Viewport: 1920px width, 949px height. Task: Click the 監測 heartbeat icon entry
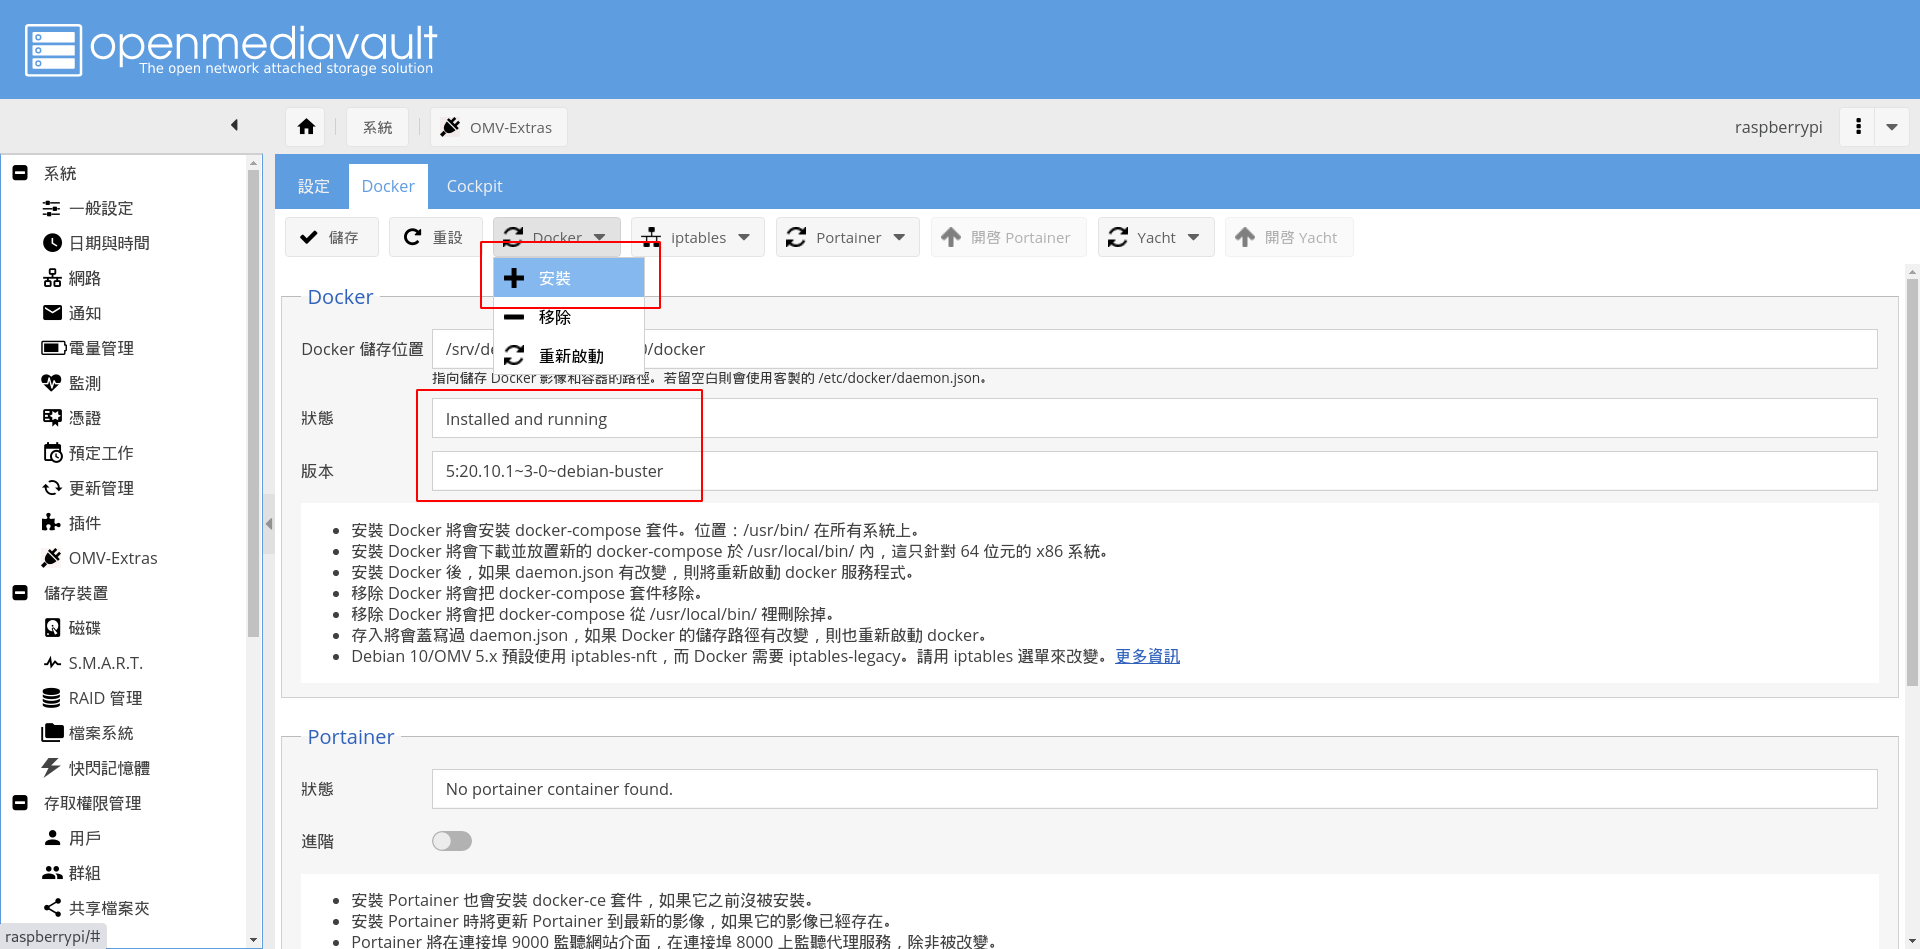[x=83, y=383]
